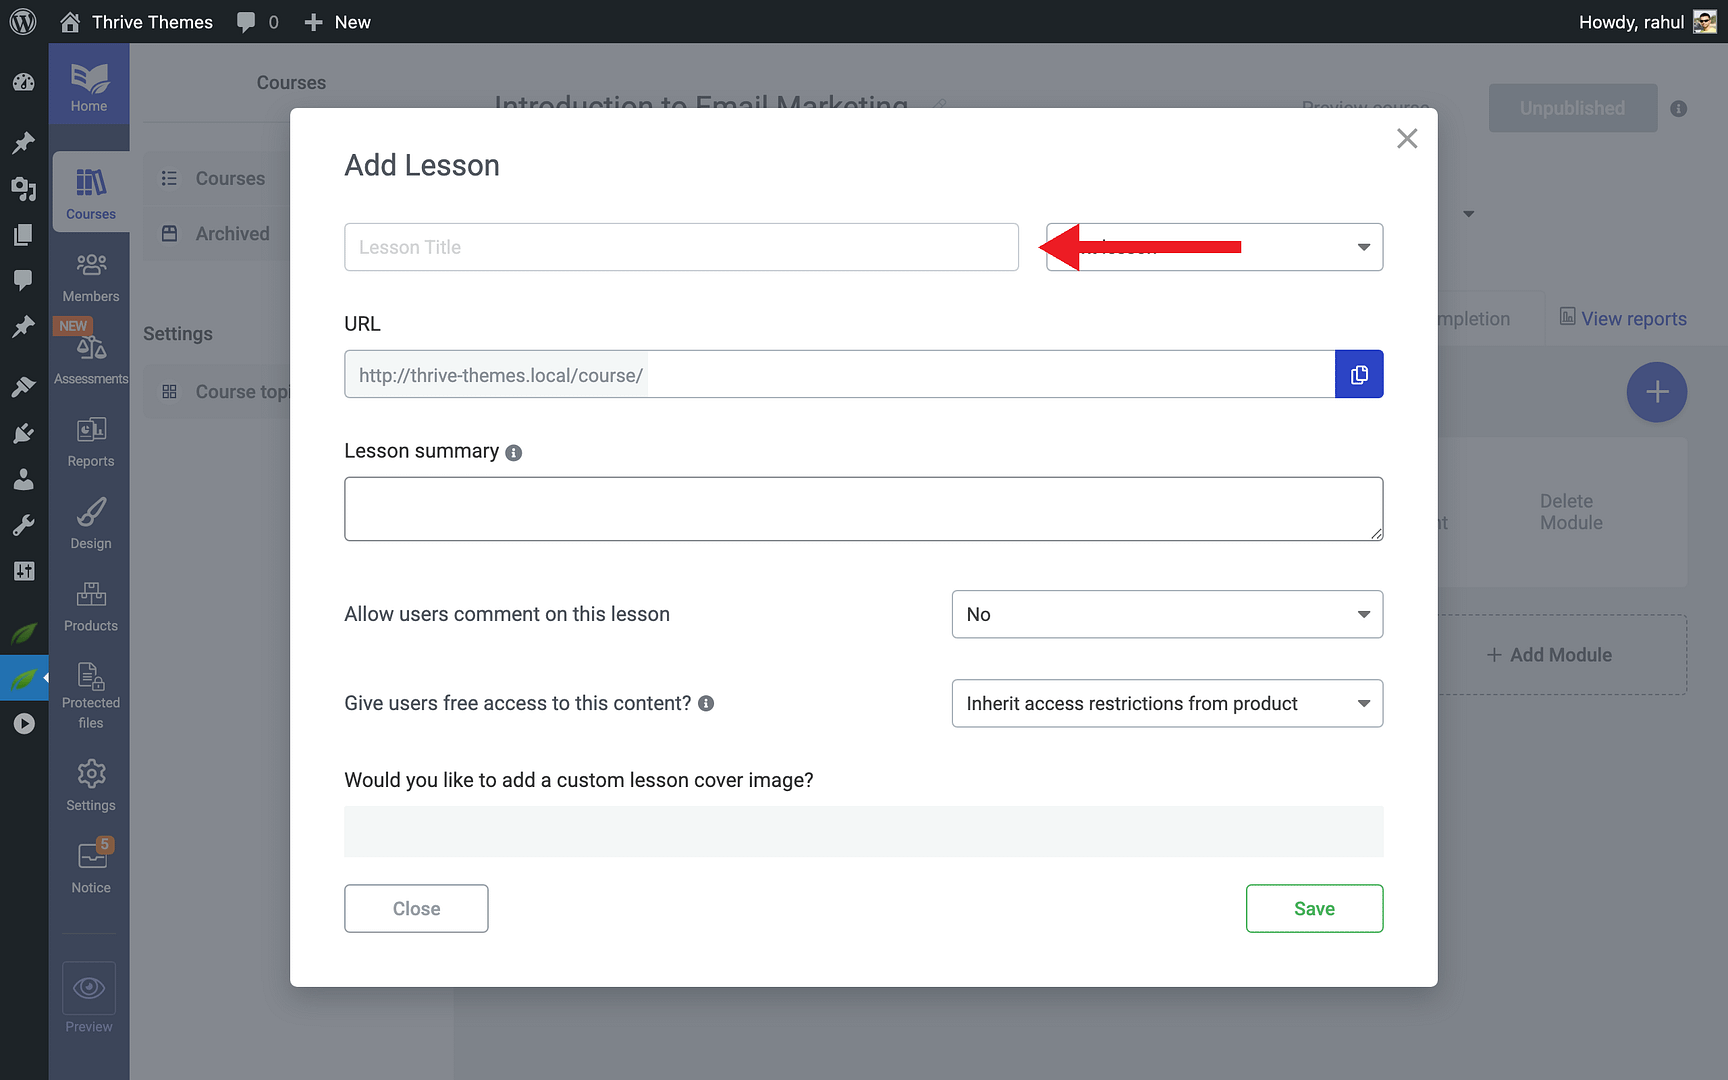Viewport: 1728px width, 1080px height.
Task: Open the lesson comments dropdown set to No
Action: click(1166, 614)
